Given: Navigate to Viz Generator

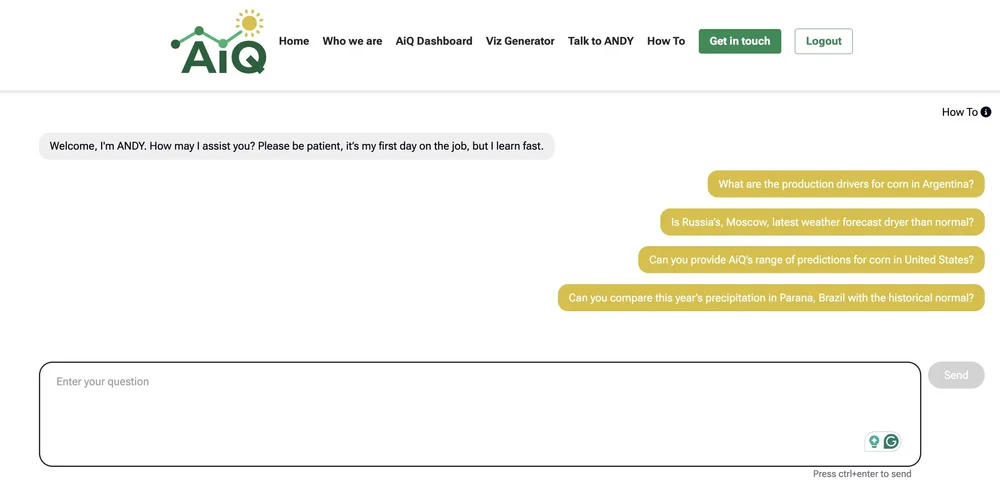Looking at the screenshot, I should tap(520, 41).
